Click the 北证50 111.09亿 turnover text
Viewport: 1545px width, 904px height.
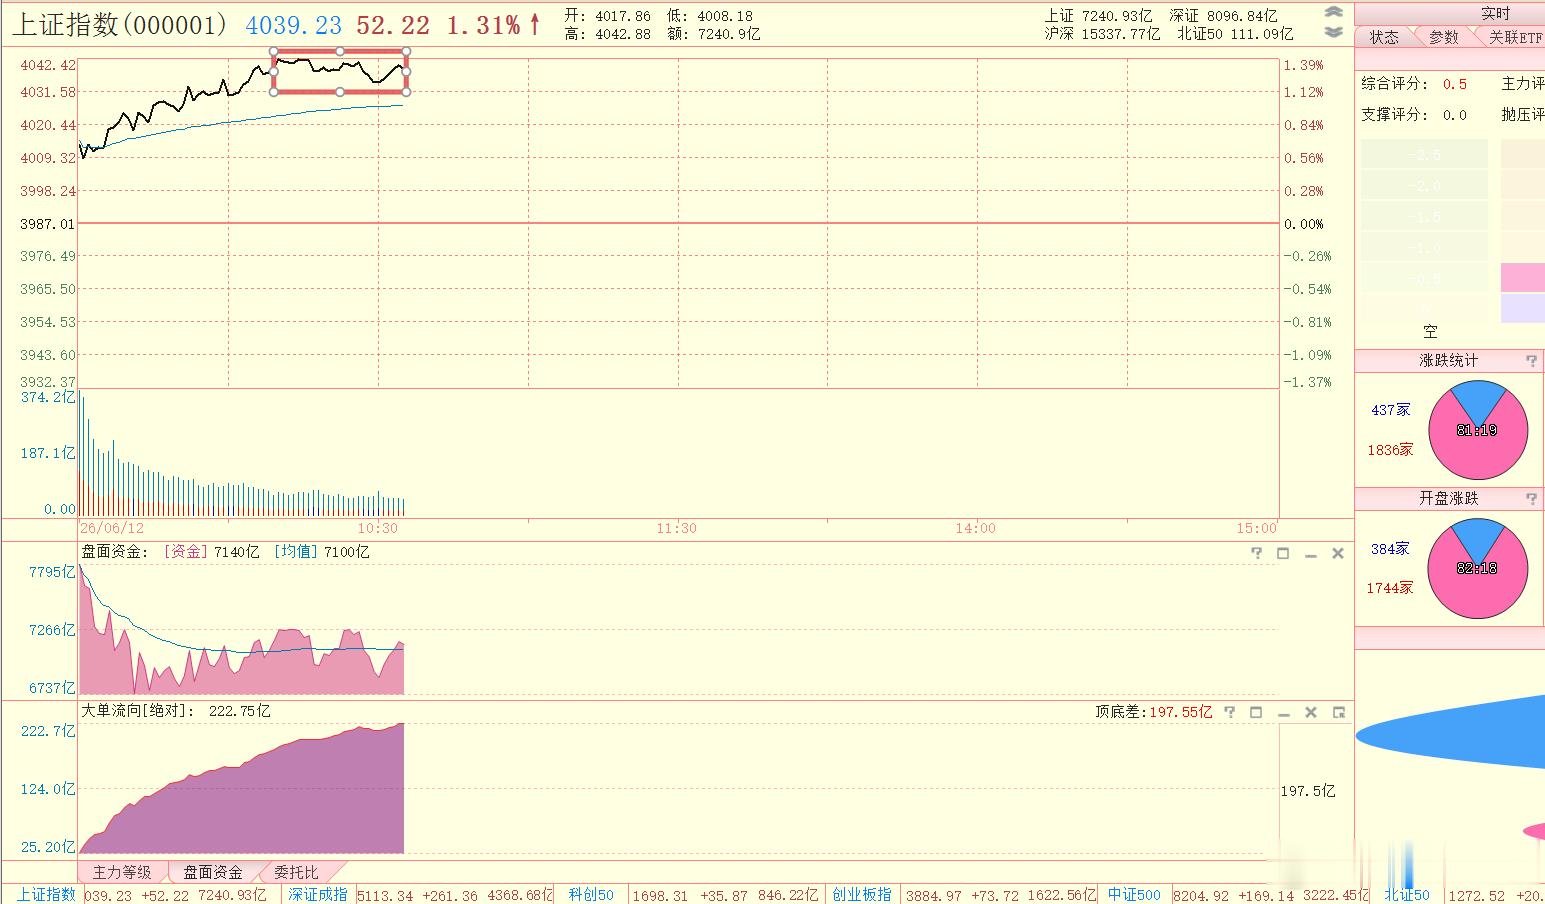1235,34
